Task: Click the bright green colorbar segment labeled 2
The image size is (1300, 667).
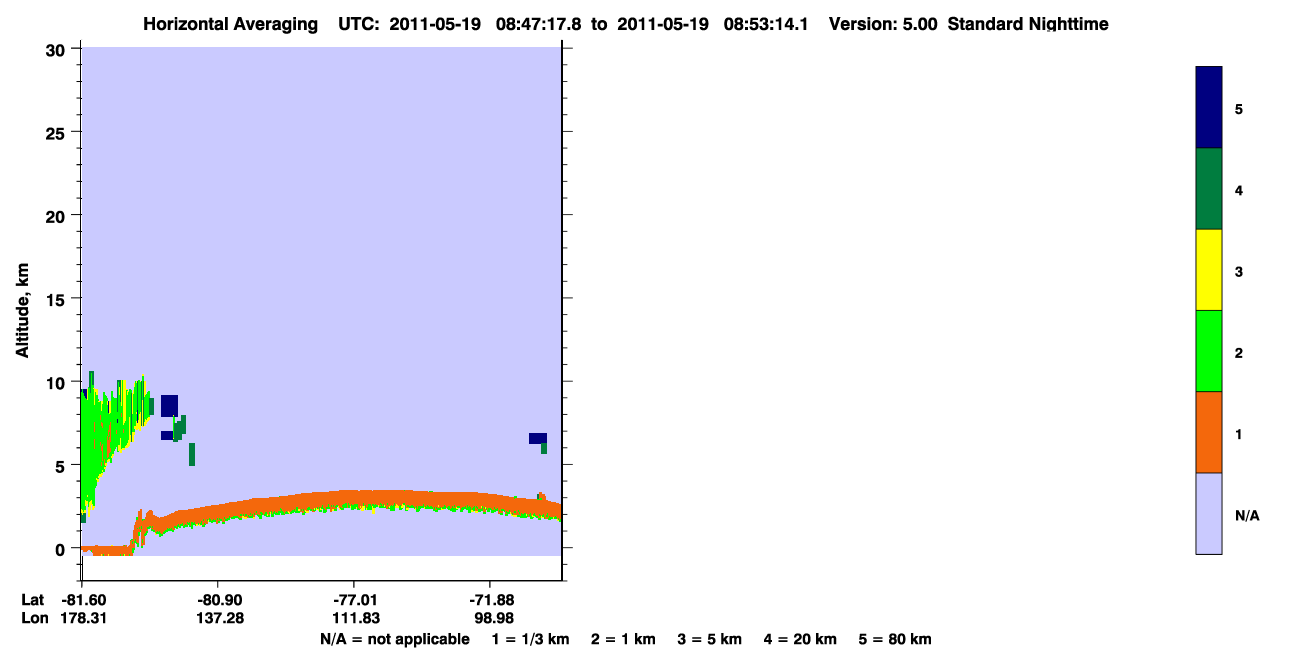Action: [x=1209, y=351]
